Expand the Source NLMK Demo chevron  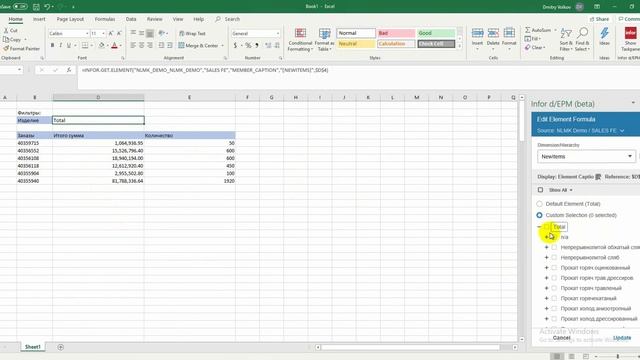pyautogui.click(x=622, y=131)
